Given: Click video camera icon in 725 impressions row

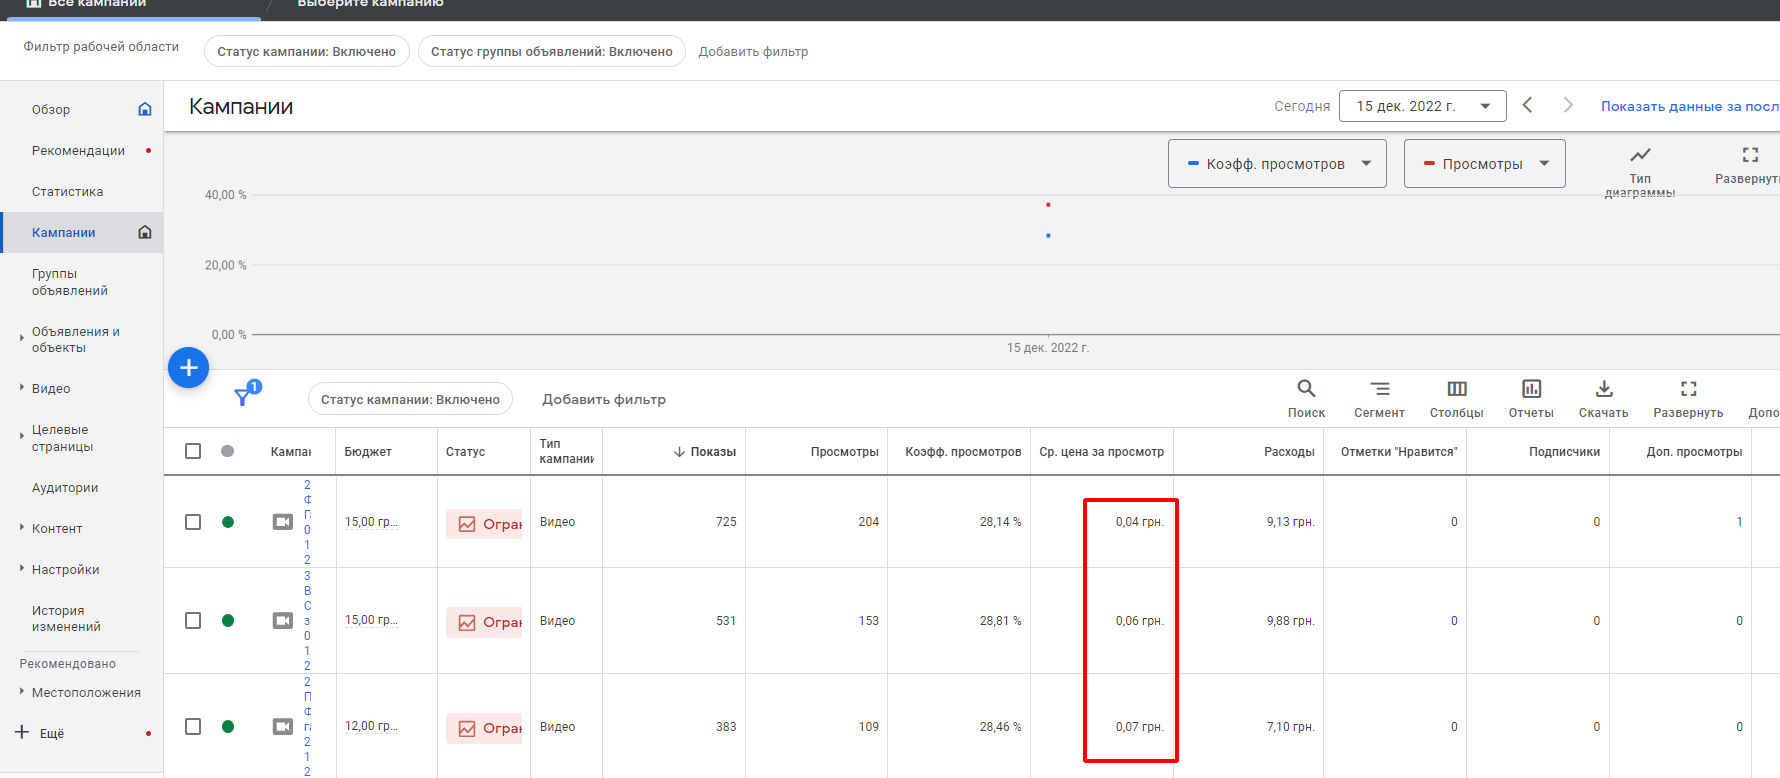Looking at the screenshot, I should 283,522.
